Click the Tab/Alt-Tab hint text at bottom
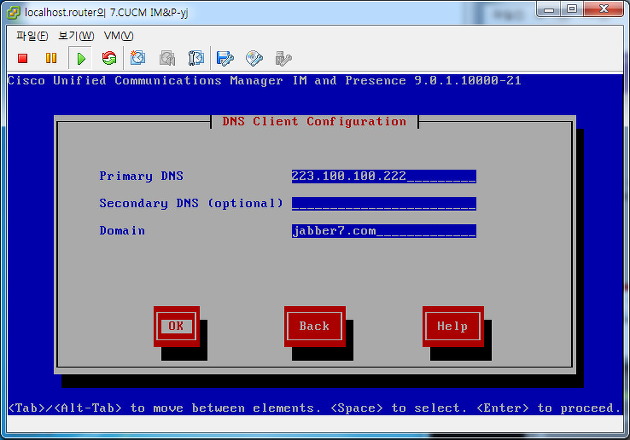Viewport: 630px width, 440px height. point(314,408)
